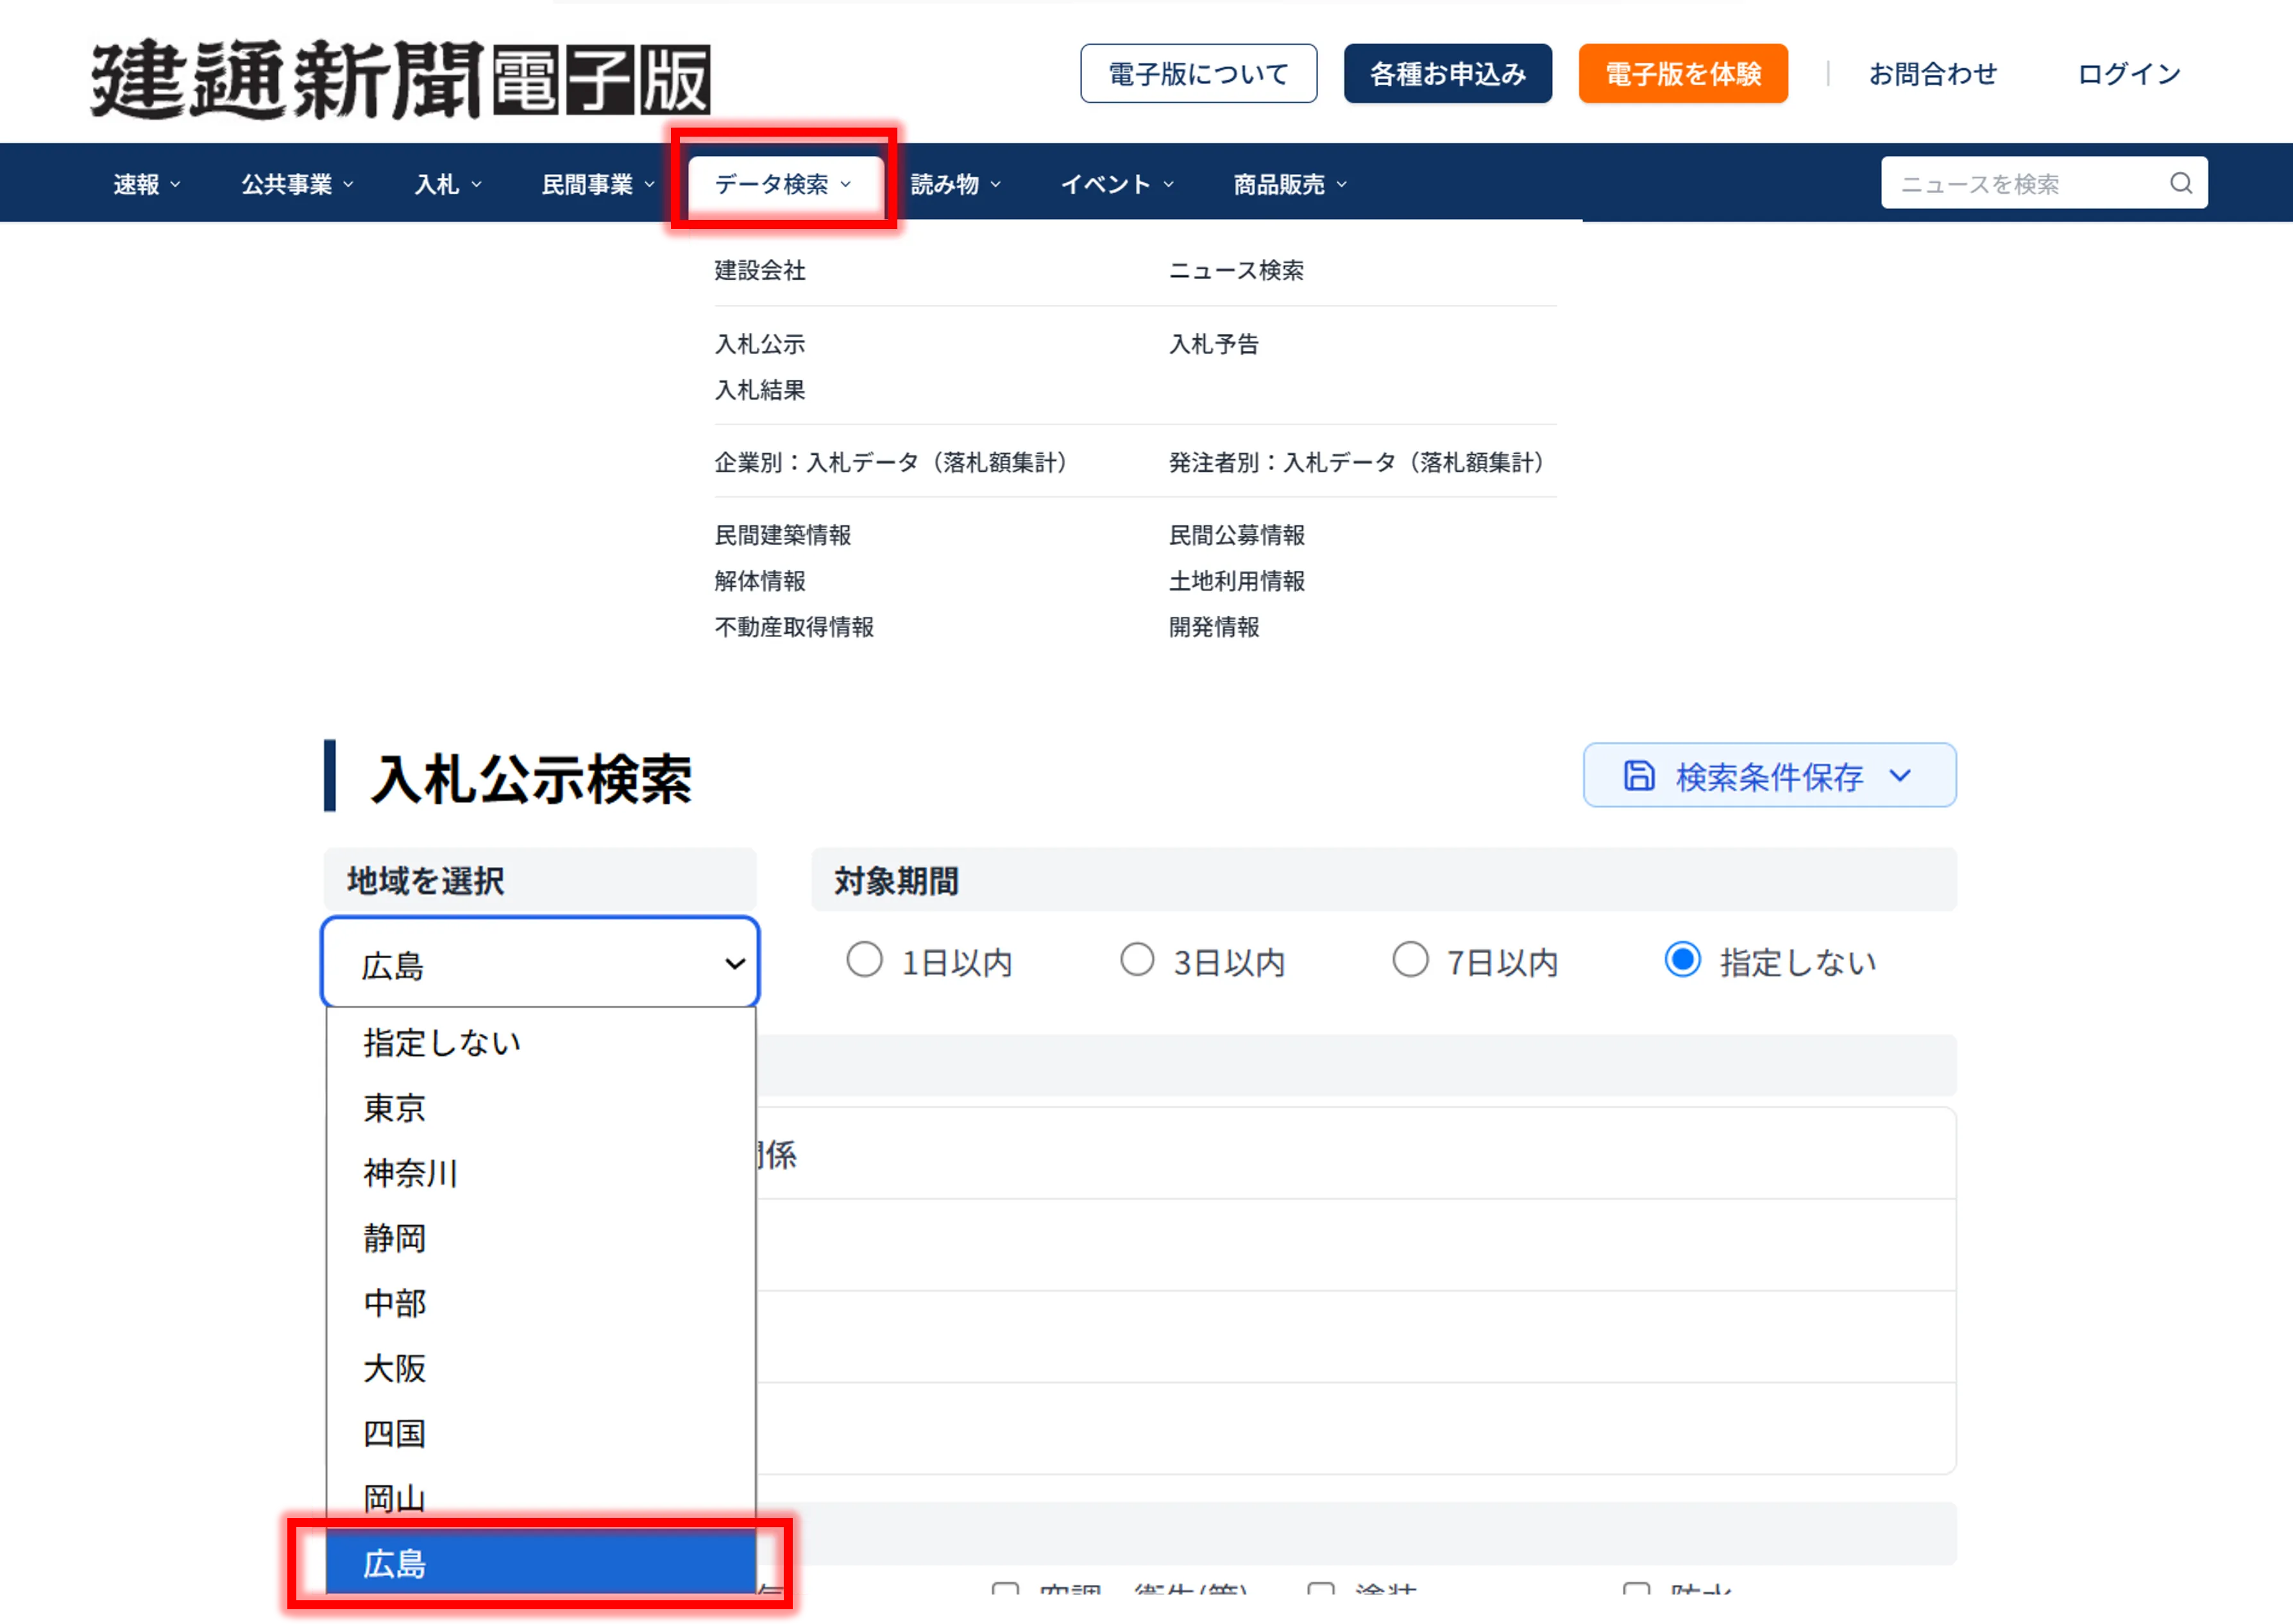Screen dimensions: 2293x1624
Task: Open 企業別：入札データ（落札額集計） menu entry
Action: point(891,462)
